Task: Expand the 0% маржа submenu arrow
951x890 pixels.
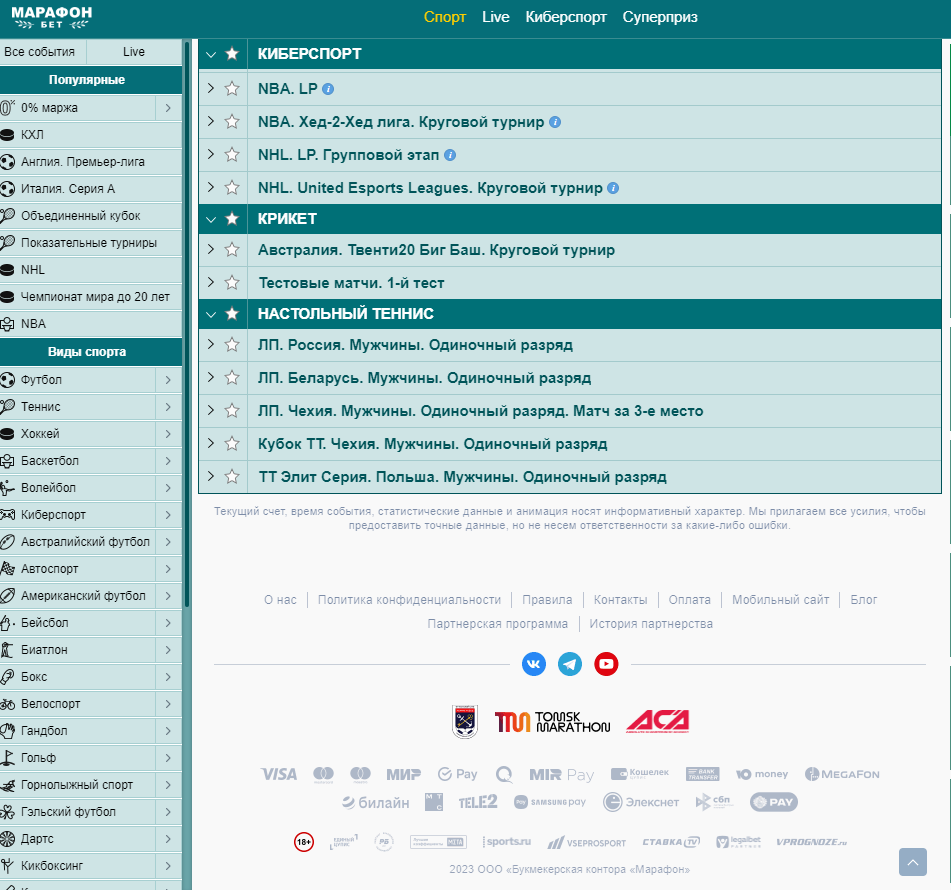Action: pos(169,108)
